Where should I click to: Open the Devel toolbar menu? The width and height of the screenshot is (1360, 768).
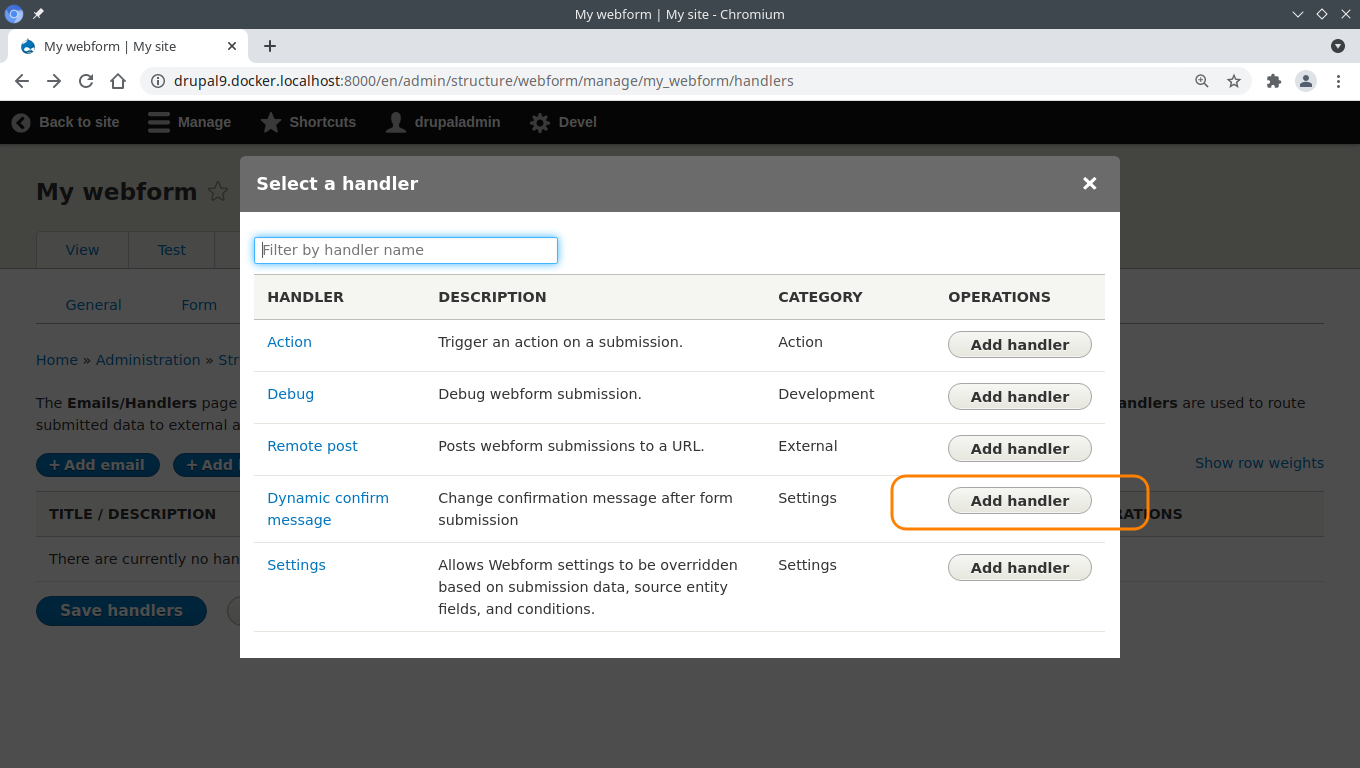[563, 122]
